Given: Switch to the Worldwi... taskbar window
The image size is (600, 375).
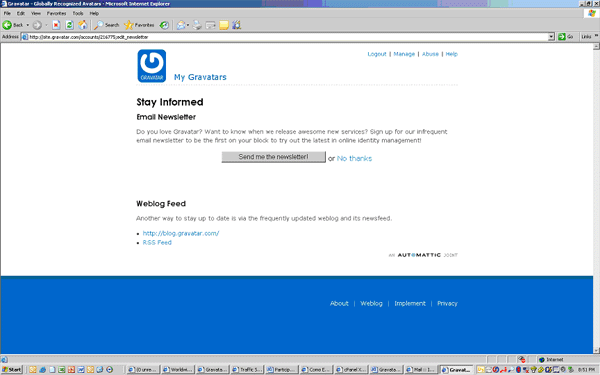Looking at the screenshot, I should [178, 370].
